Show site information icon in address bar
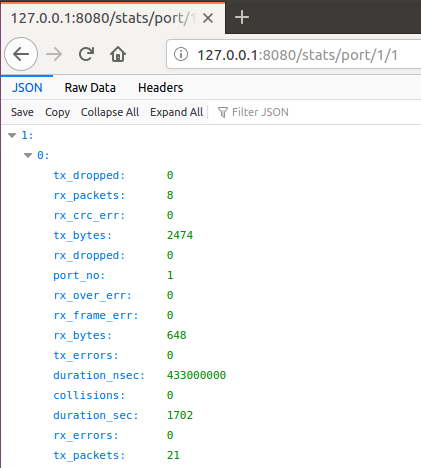421x468 pixels. 181,54
